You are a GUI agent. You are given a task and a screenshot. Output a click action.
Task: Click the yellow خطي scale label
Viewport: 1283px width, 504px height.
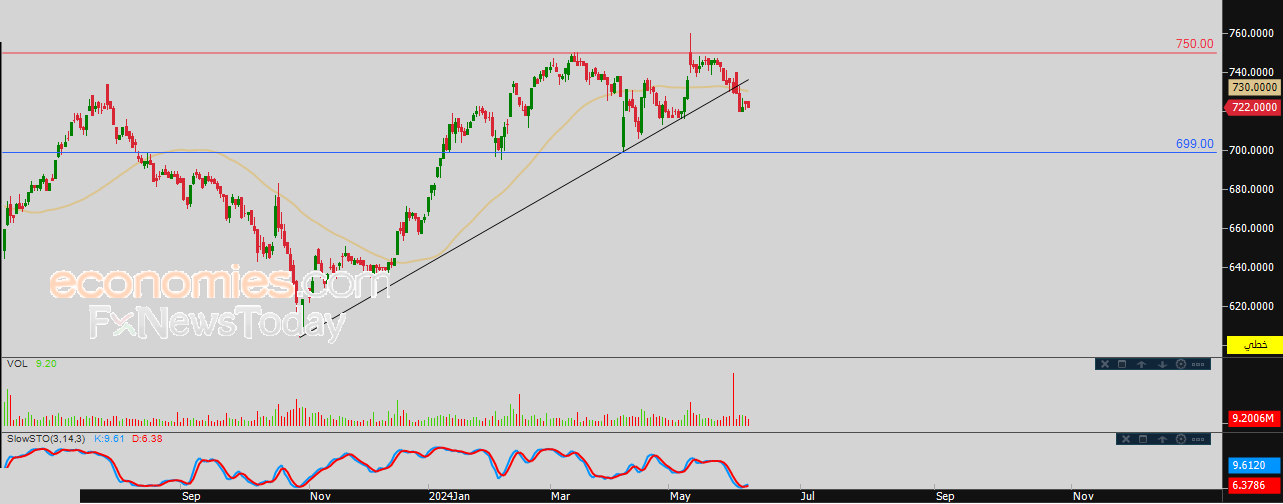tap(1255, 344)
